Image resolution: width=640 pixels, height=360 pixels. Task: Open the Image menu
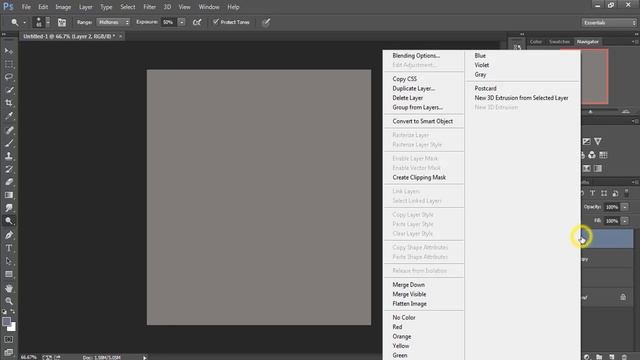tap(63, 7)
